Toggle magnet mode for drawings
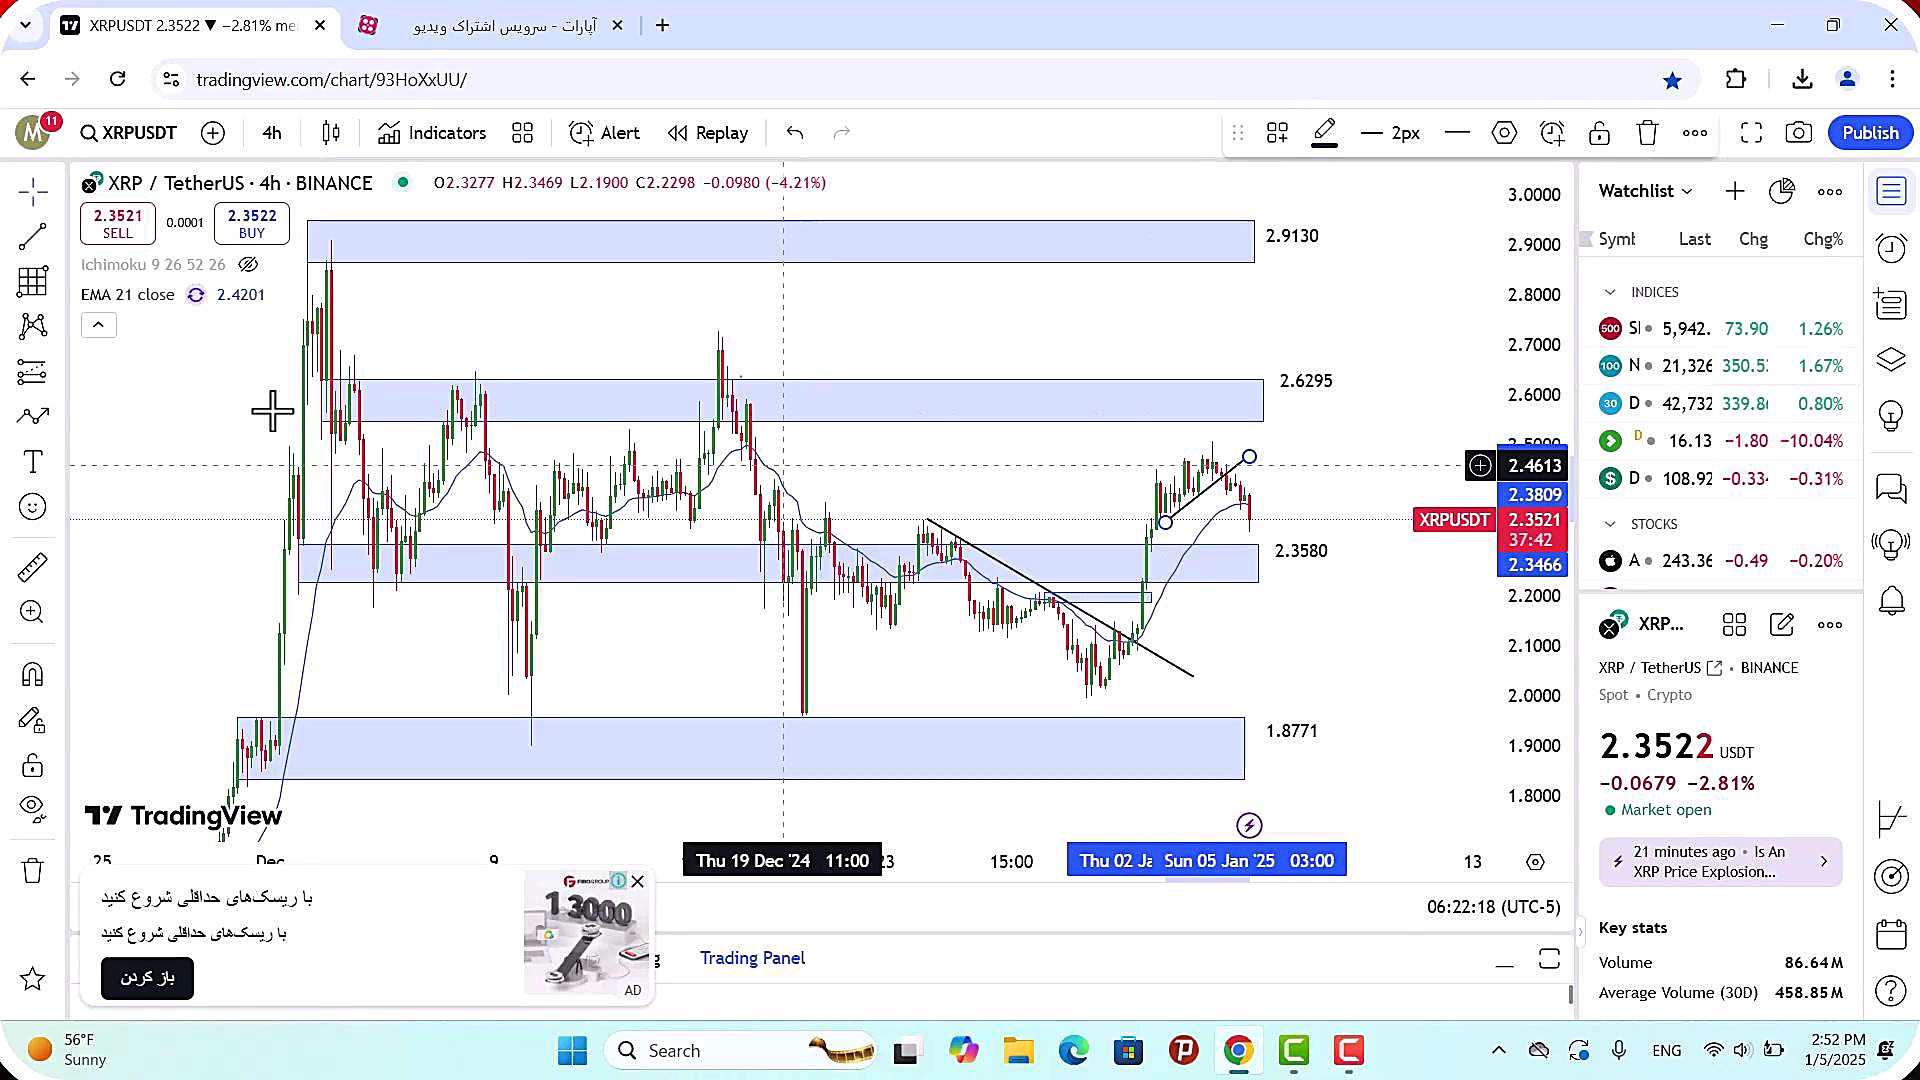This screenshot has width=1920, height=1080. pos(32,675)
